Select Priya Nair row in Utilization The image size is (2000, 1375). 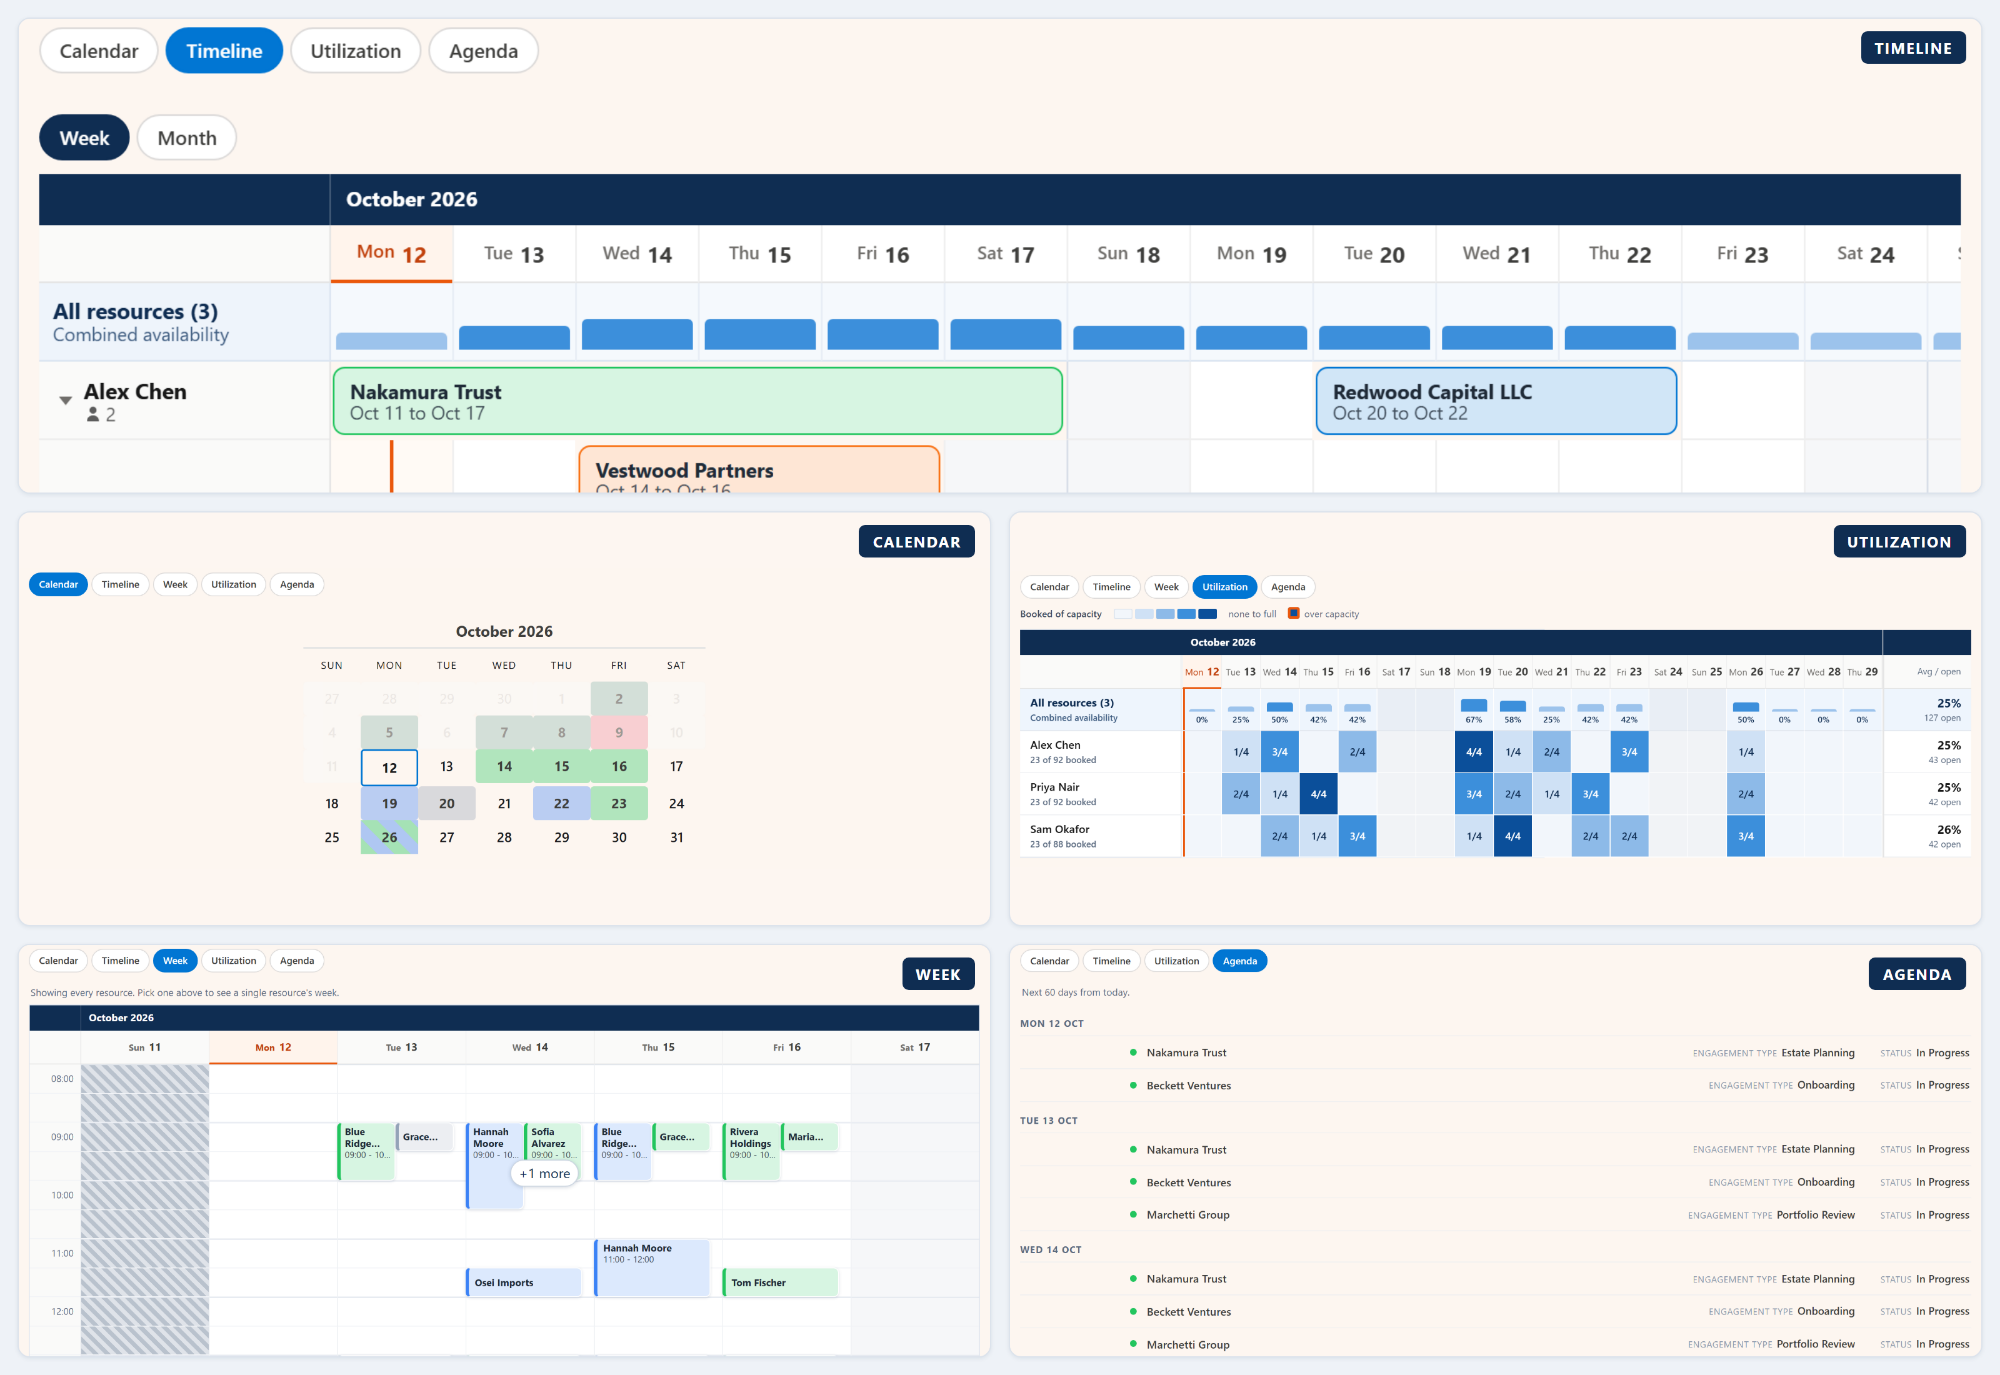[1101, 794]
